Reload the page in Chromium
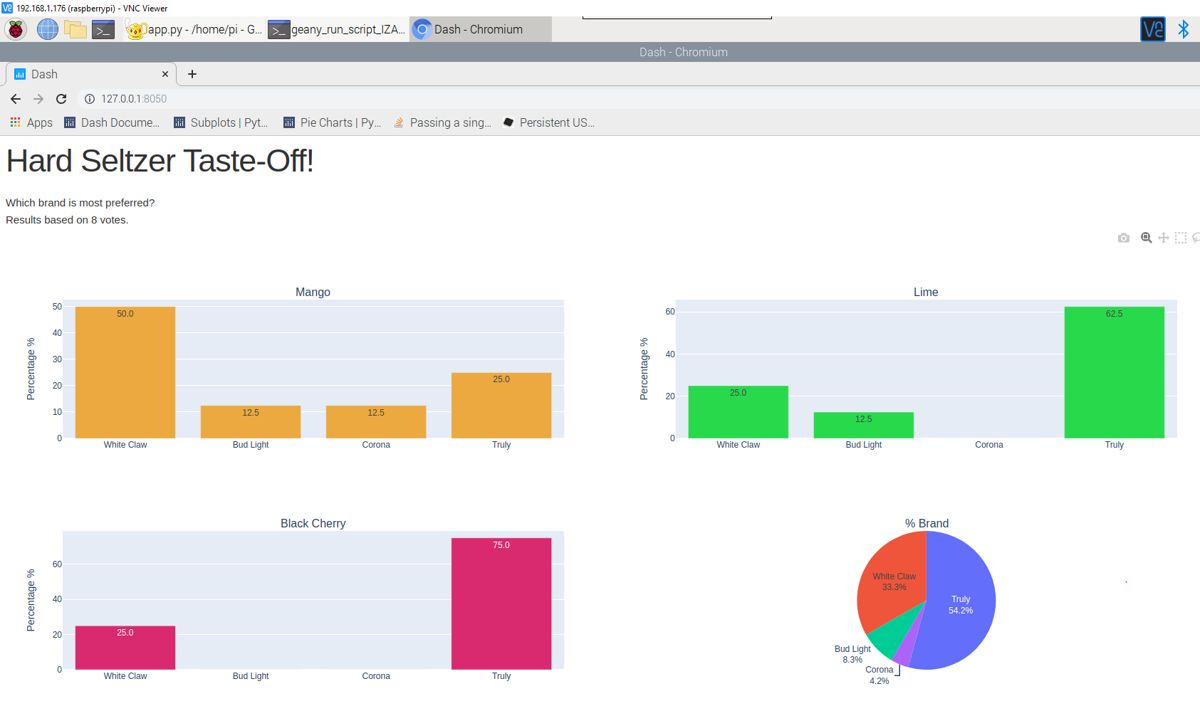1200x716 pixels. coord(61,99)
